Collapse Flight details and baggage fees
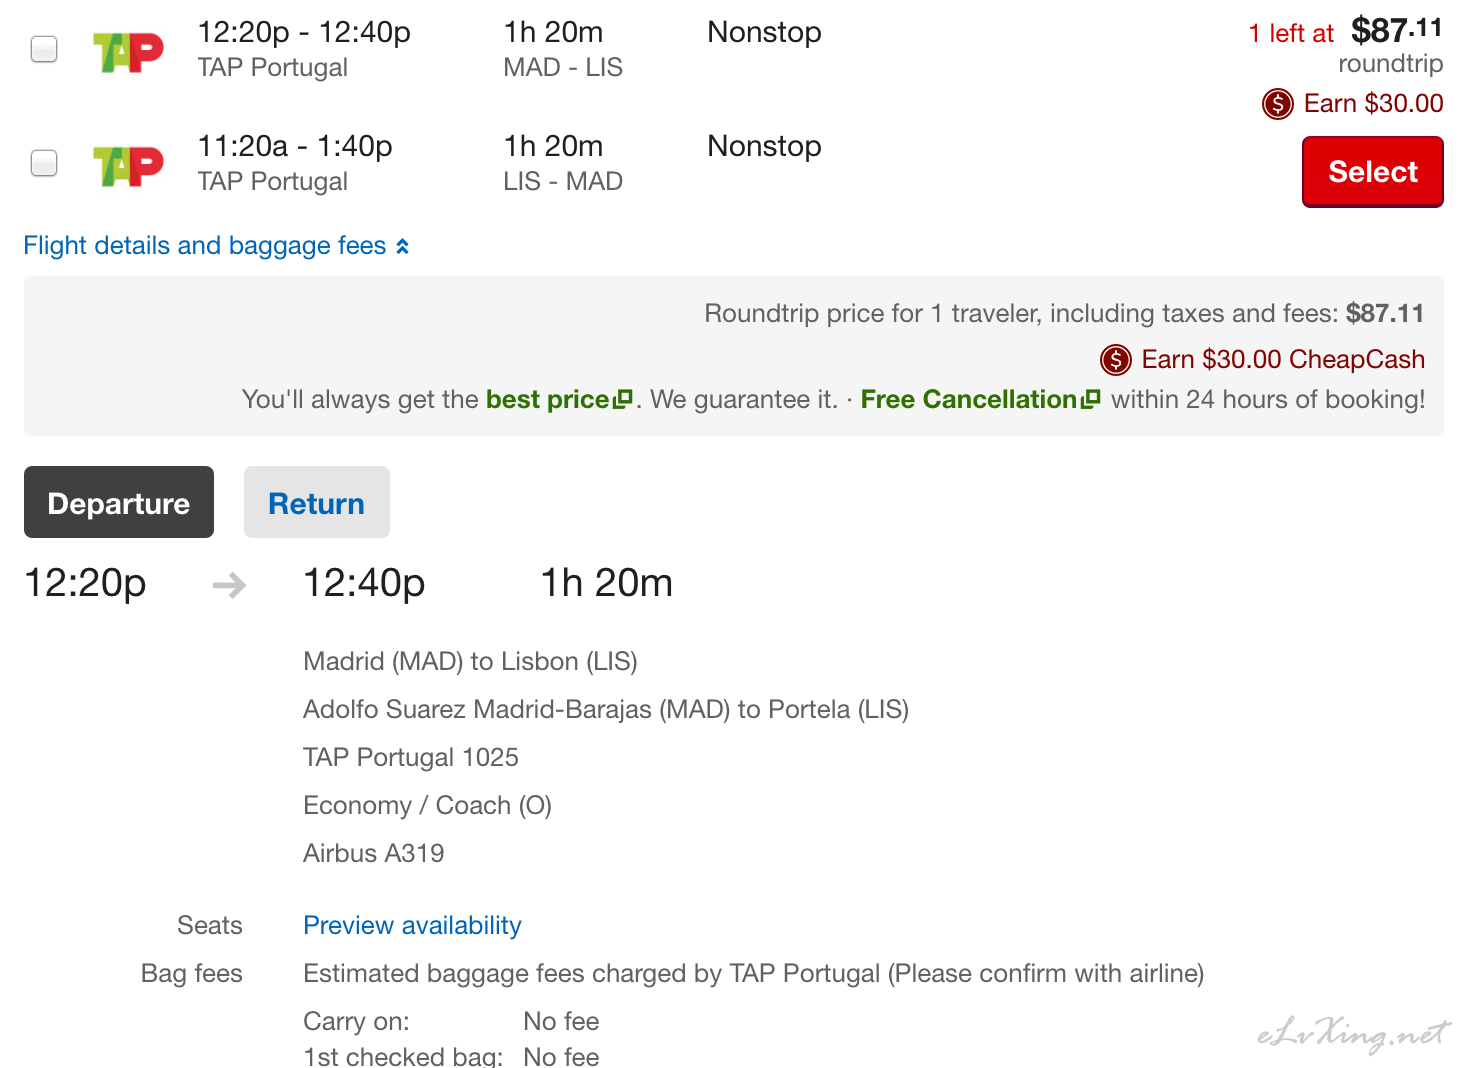The image size is (1462, 1068). 216,246
